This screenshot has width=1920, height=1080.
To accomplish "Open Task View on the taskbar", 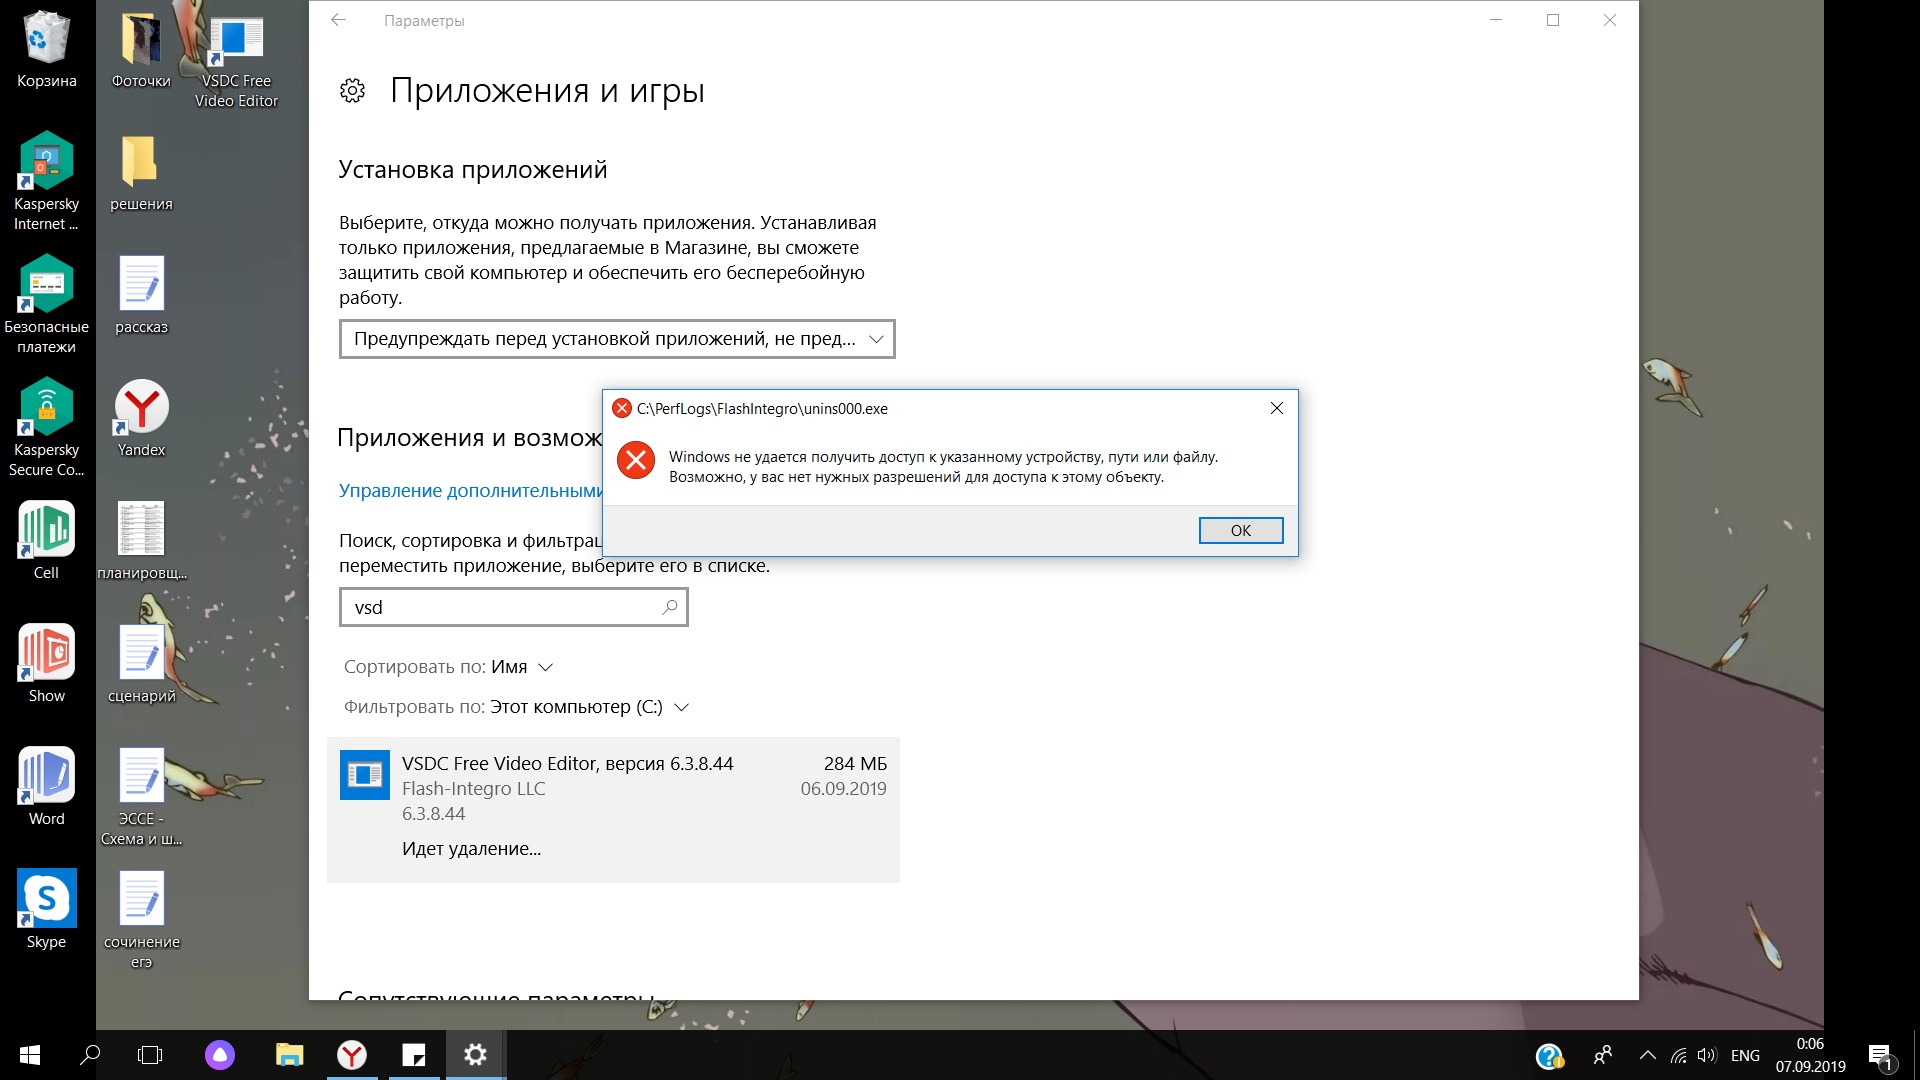I will click(x=150, y=1055).
